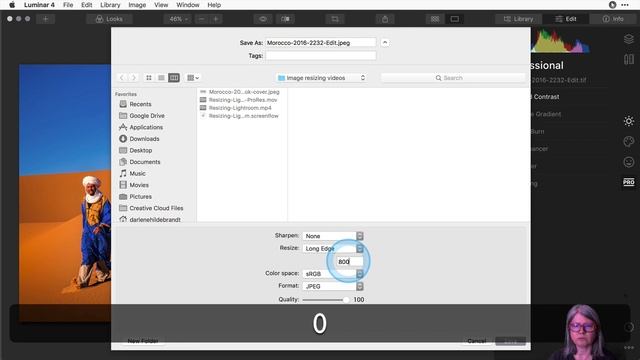Click the forward navigation arrow
The height and width of the screenshot is (360, 640).
coord(133,78)
